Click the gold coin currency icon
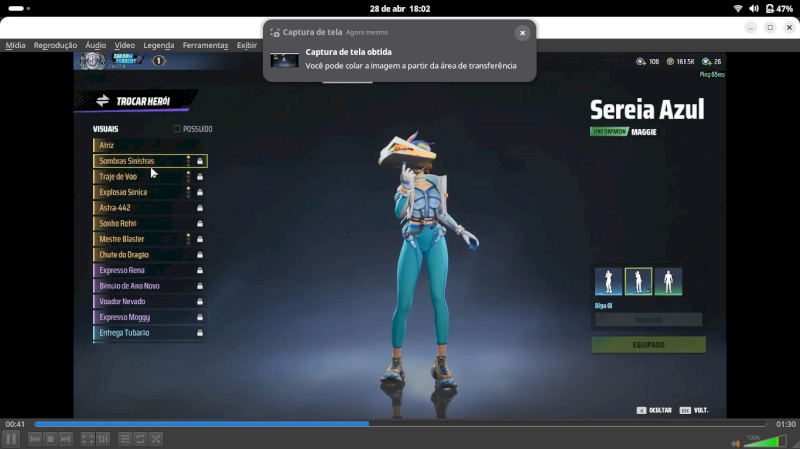The image size is (800, 449). click(670, 62)
